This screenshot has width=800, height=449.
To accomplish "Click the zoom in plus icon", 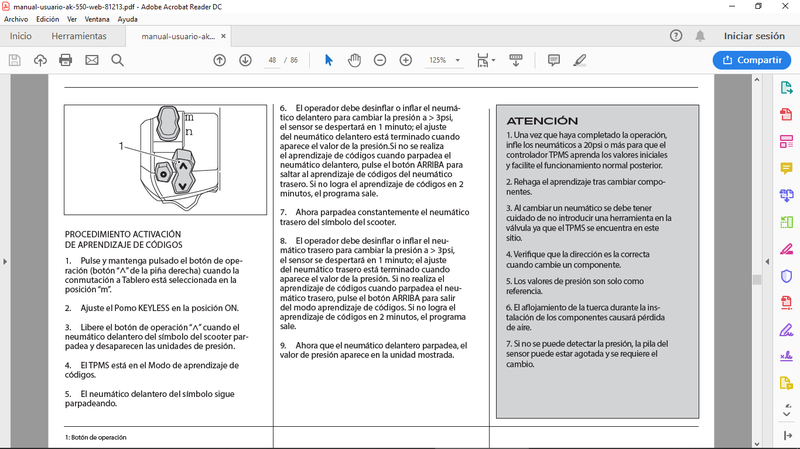I will point(406,60).
